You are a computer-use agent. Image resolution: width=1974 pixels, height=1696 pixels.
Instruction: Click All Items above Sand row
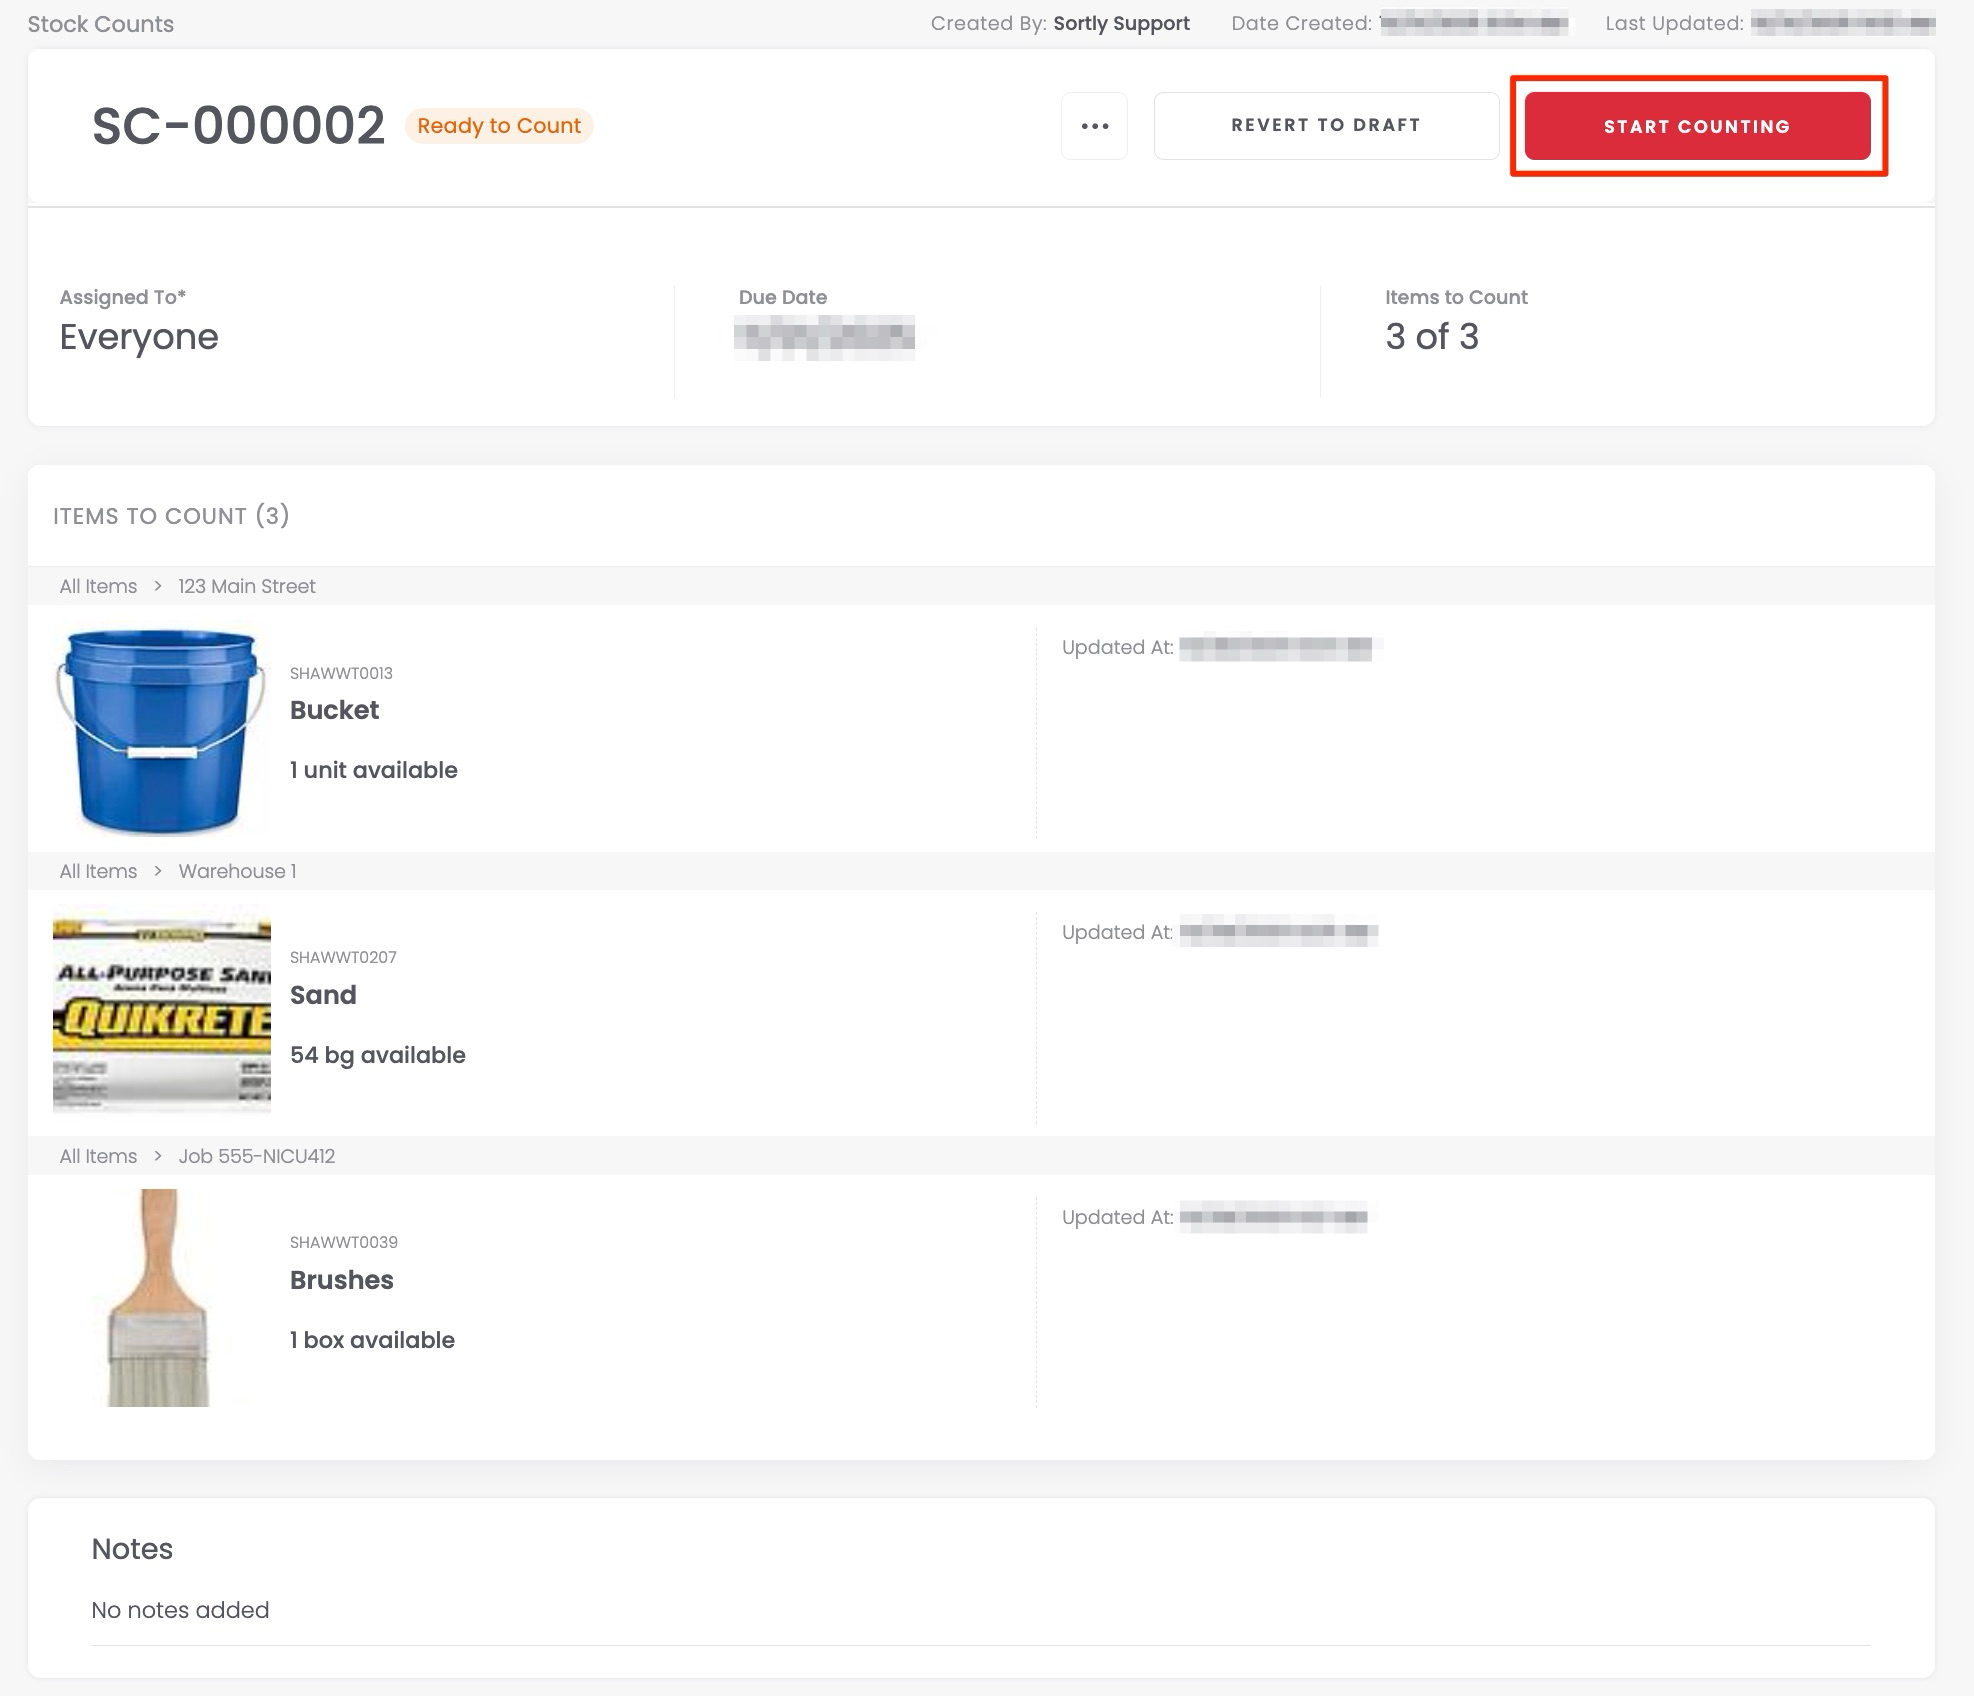click(x=98, y=871)
